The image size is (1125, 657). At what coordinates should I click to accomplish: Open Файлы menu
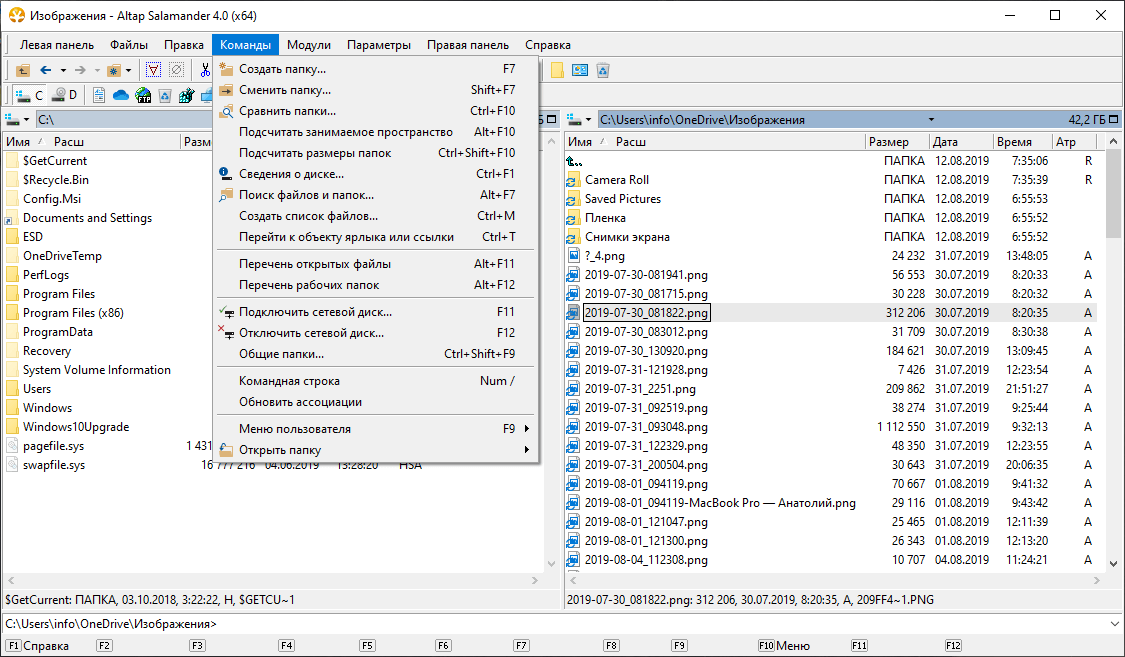(x=129, y=44)
